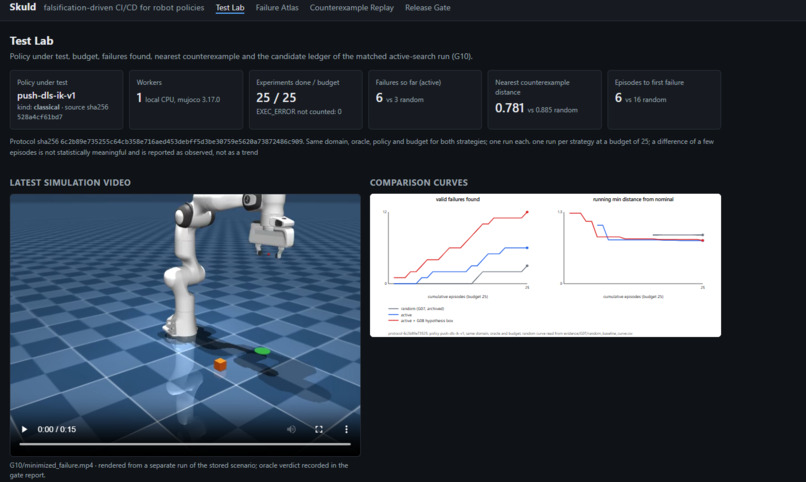Click the 'active + GDB hypothesis box' legend entry
806x482 pixels.
(x=421, y=321)
